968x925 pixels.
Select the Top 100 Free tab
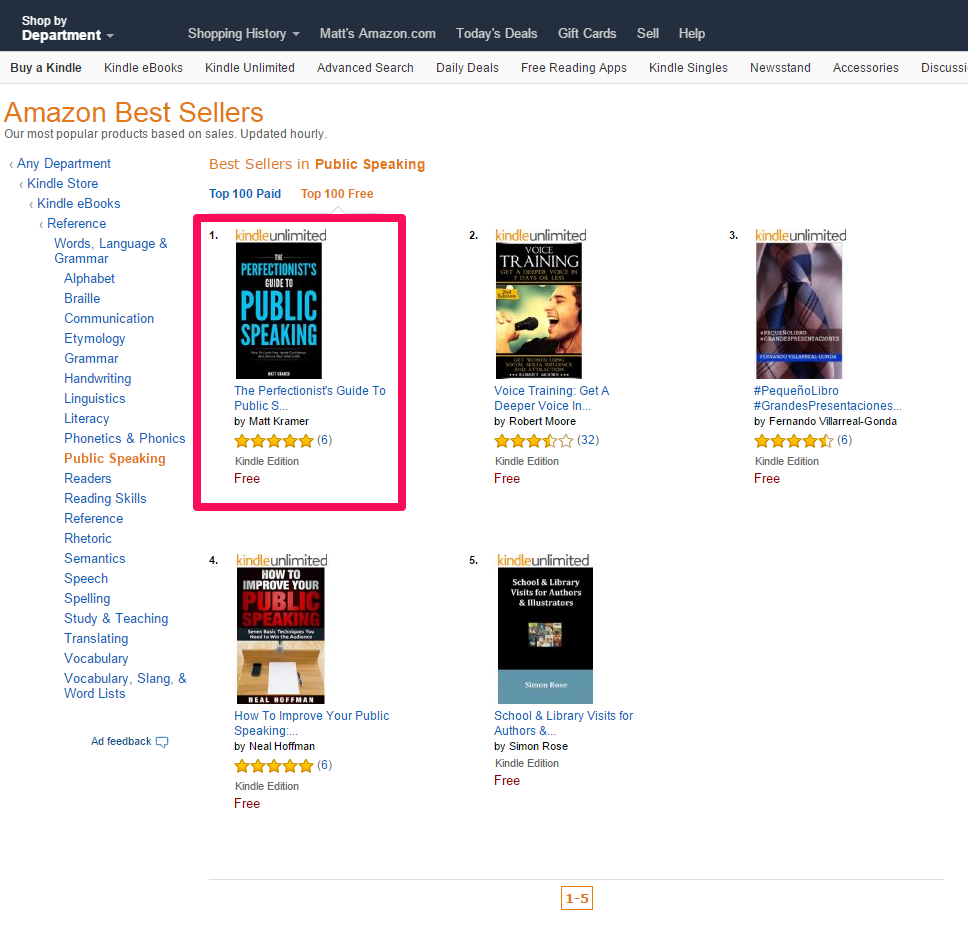point(337,194)
